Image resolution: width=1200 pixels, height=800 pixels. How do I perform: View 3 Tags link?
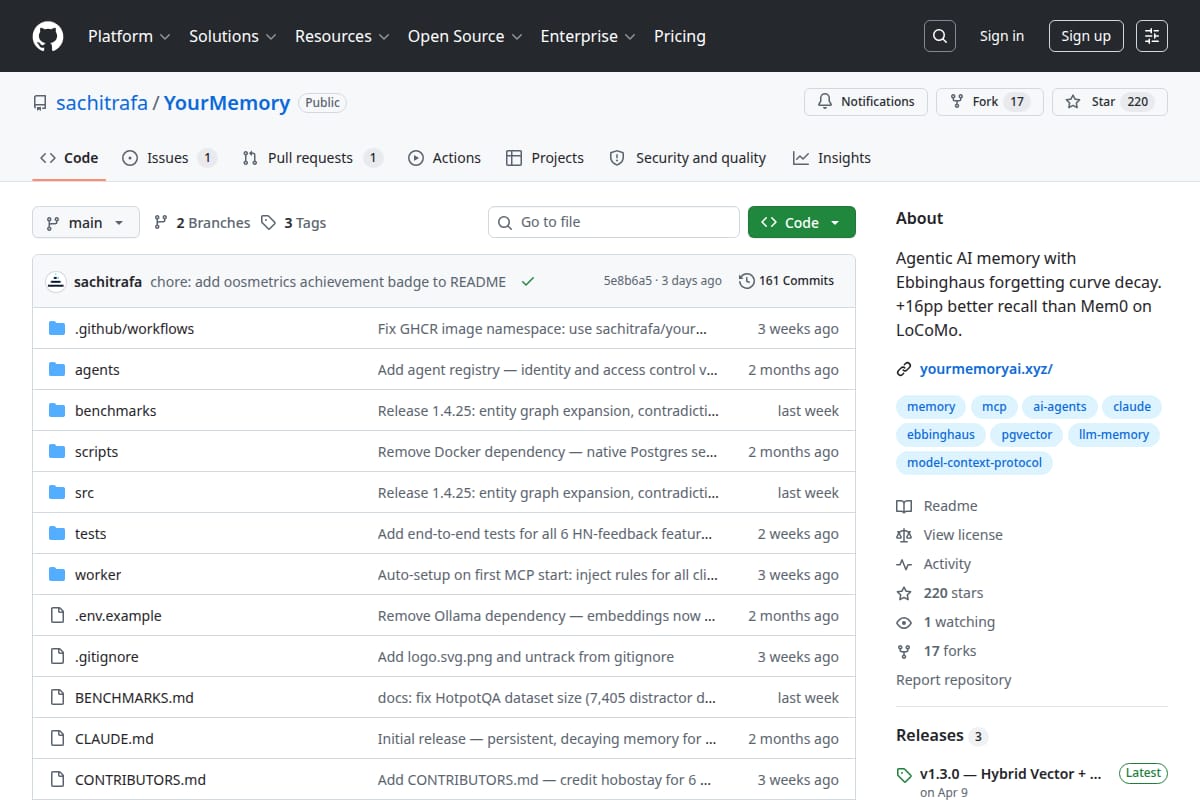tap(293, 223)
